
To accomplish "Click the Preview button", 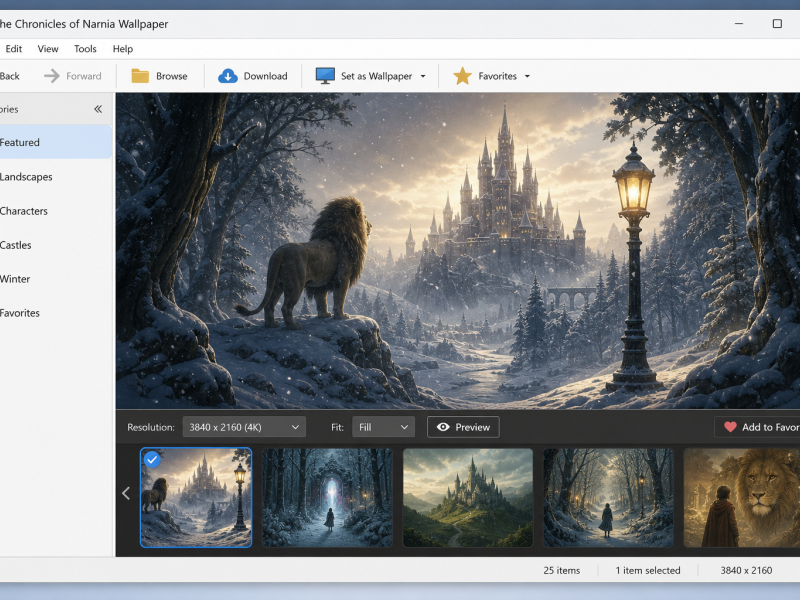I will click(x=463, y=427).
